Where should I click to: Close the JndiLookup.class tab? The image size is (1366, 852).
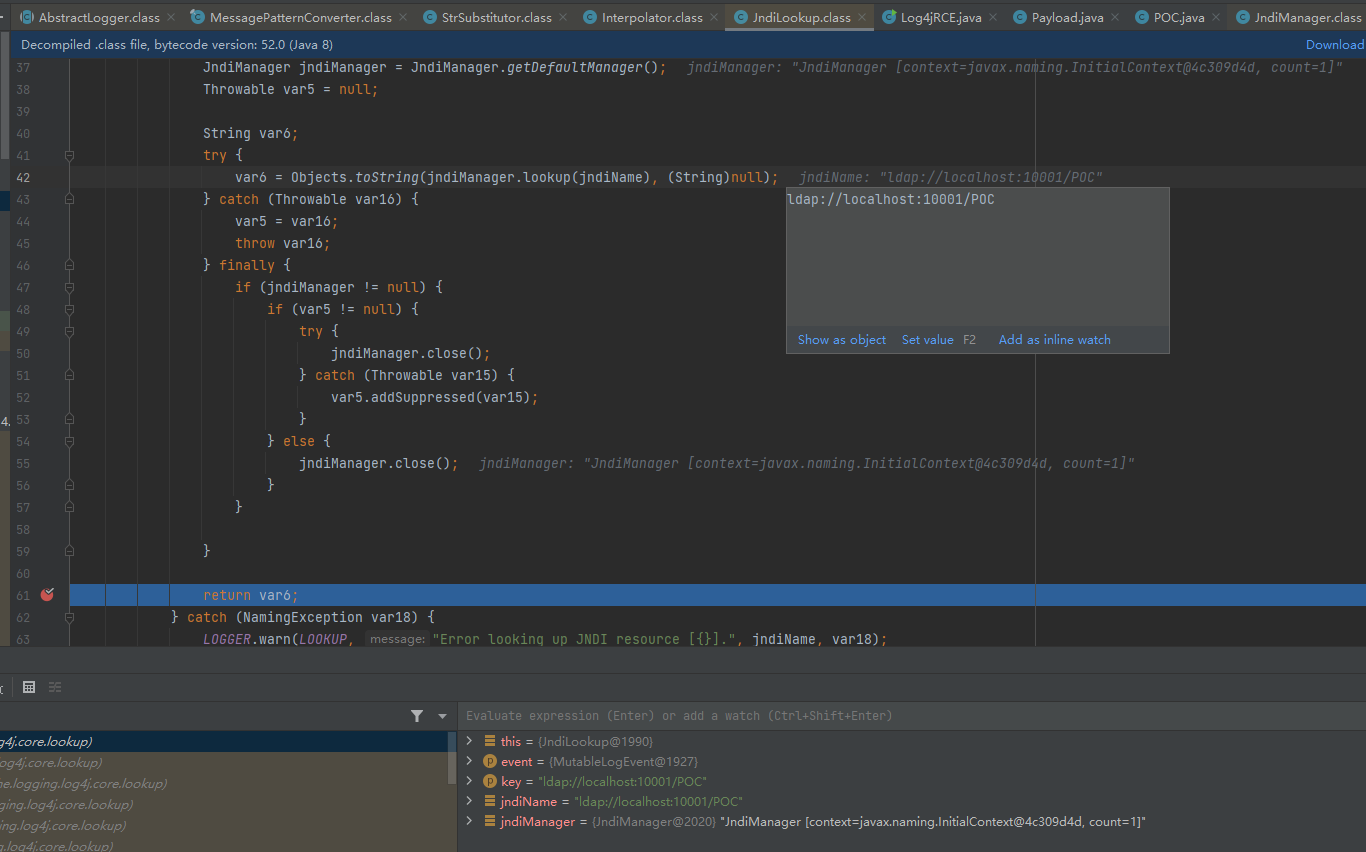[861, 18]
